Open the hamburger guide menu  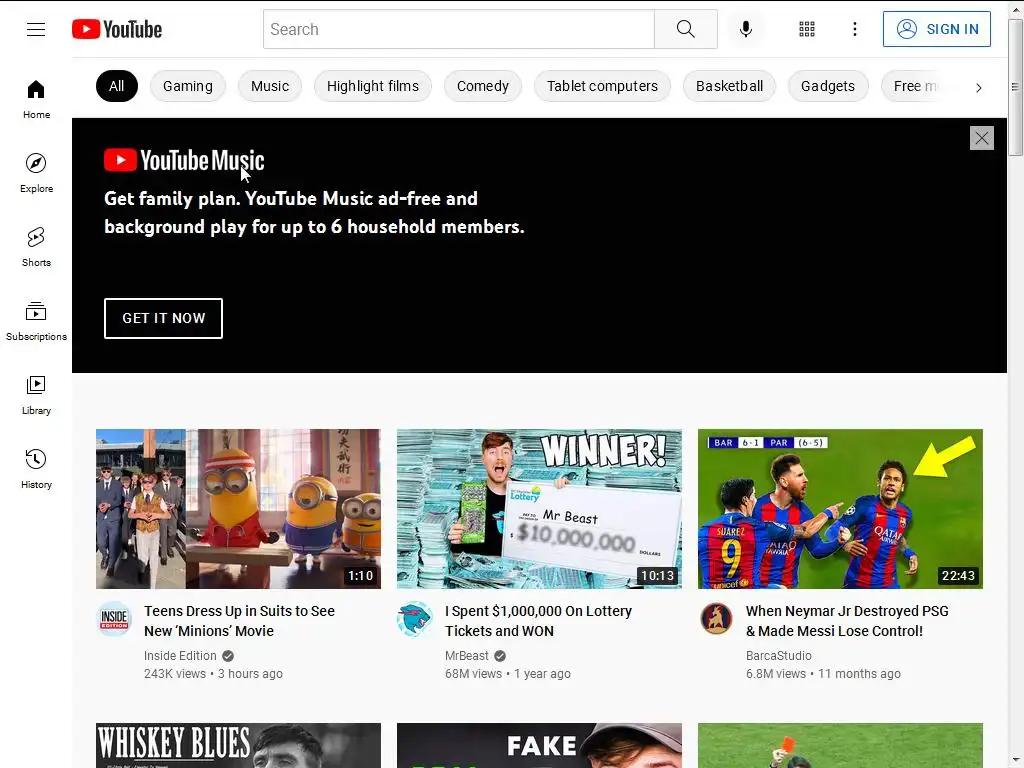point(36,29)
